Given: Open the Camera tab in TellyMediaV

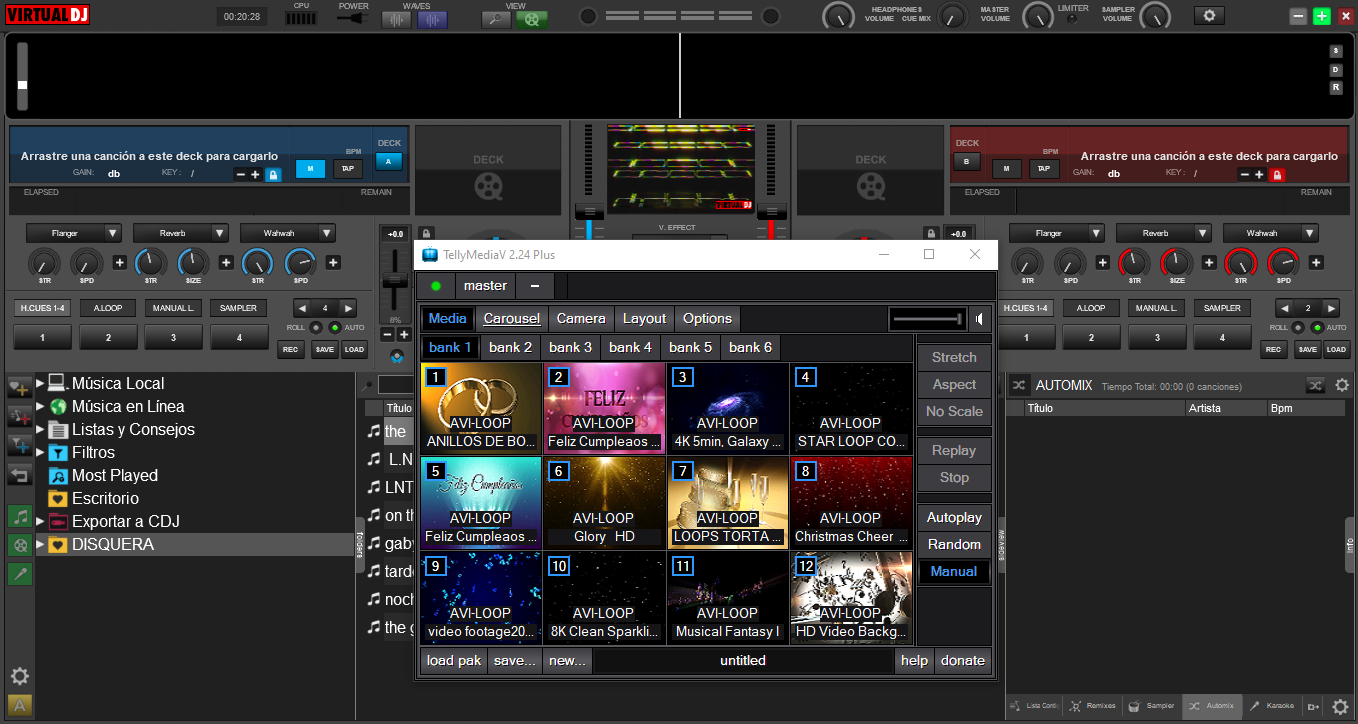Looking at the screenshot, I should (581, 318).
